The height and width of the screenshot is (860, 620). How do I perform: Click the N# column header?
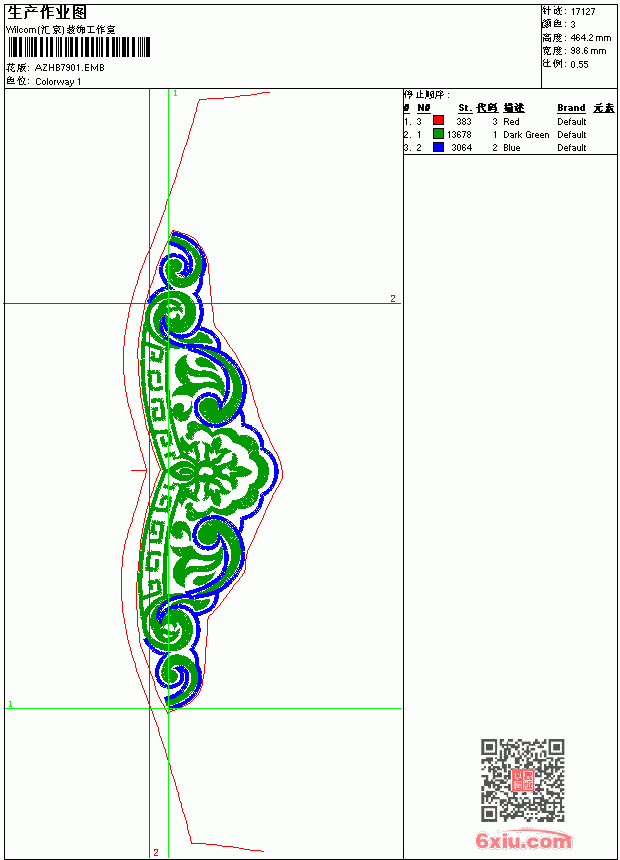point(424,108)
